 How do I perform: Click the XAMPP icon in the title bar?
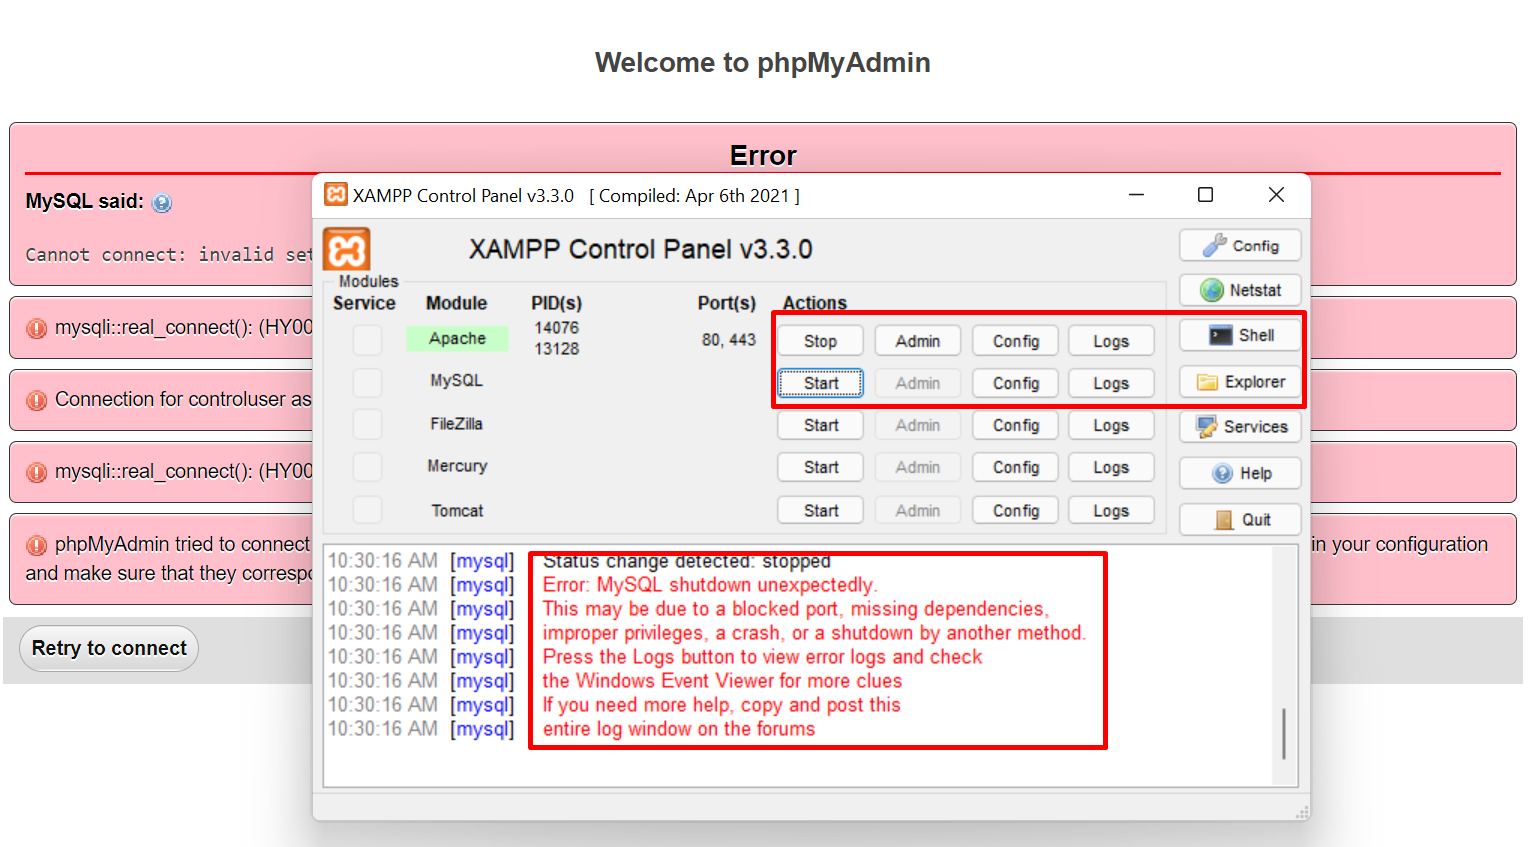pos(336,194)
